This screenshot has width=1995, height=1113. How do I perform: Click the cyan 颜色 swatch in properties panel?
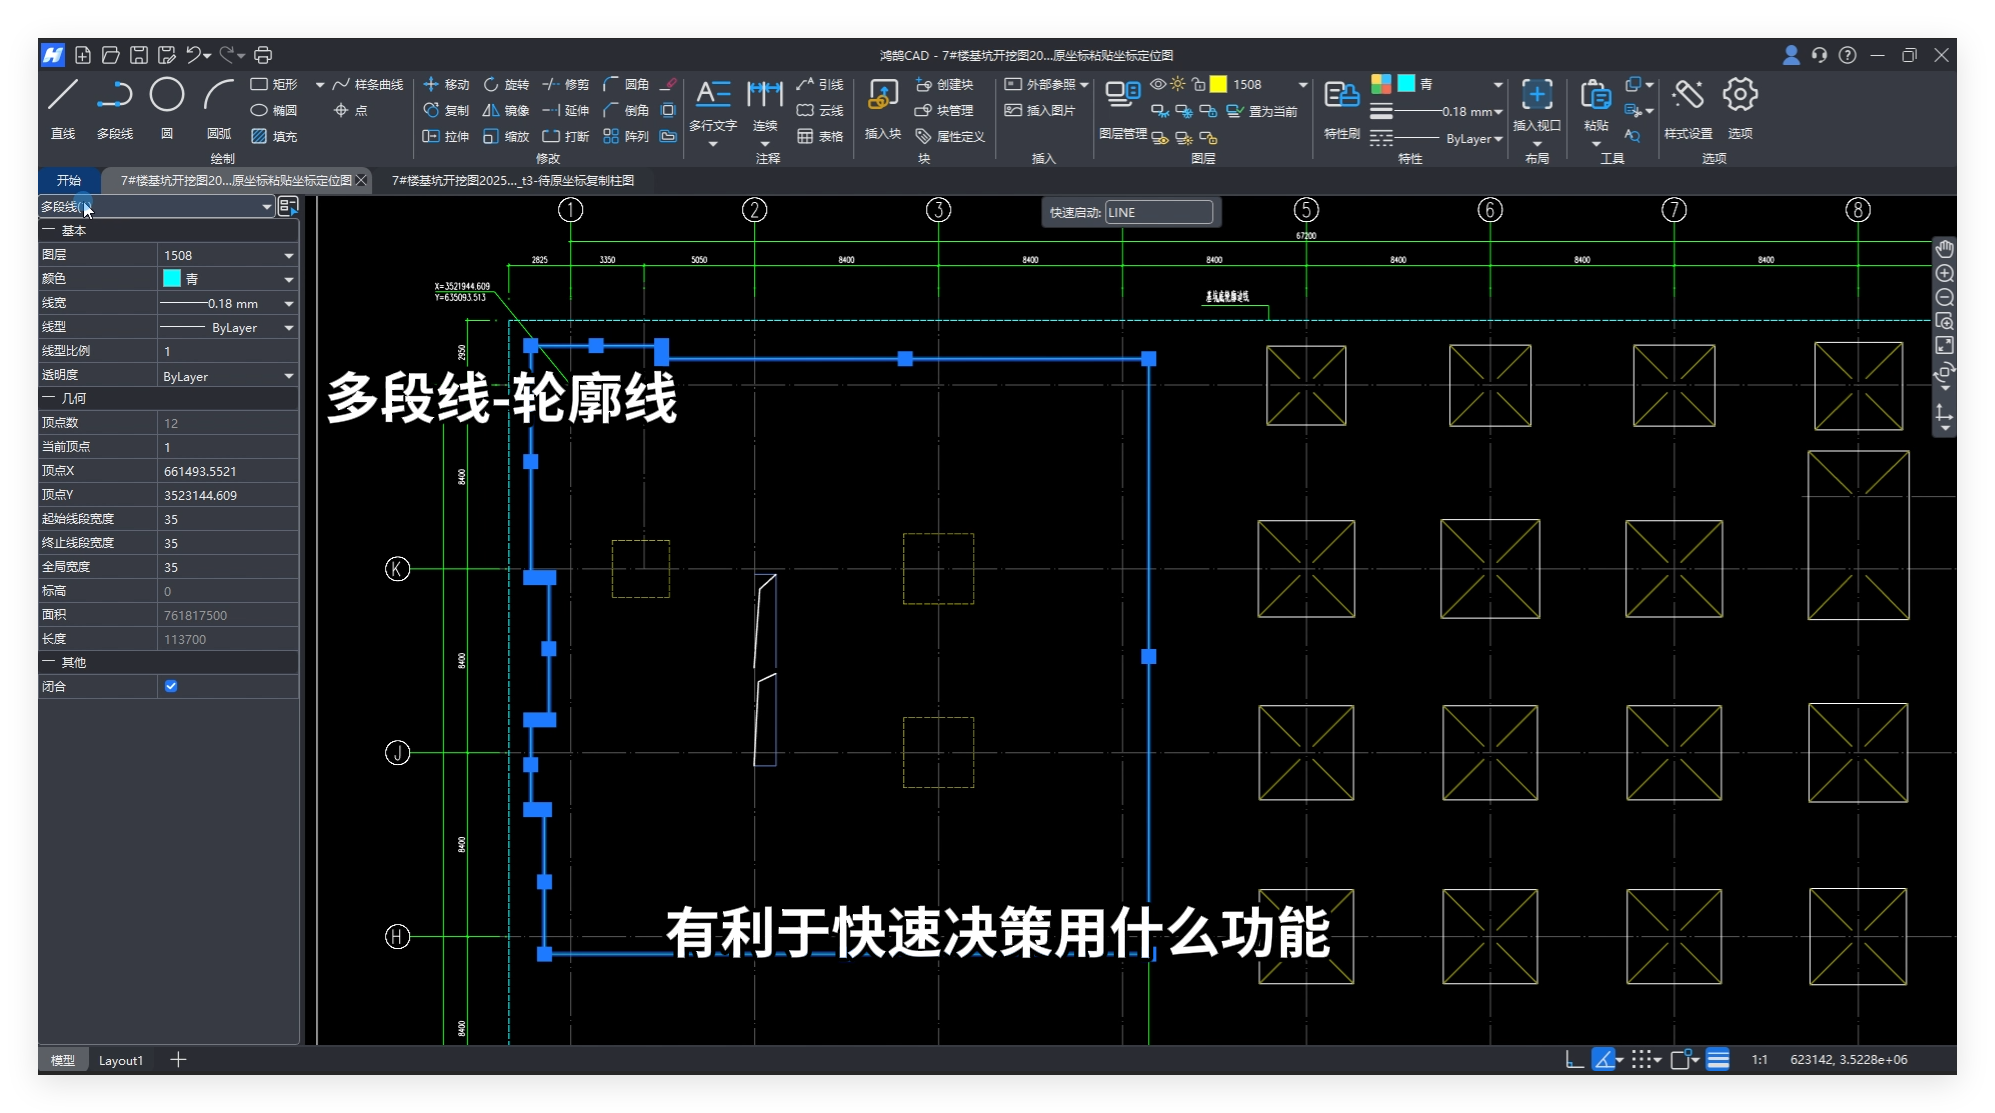coord(172,279)
